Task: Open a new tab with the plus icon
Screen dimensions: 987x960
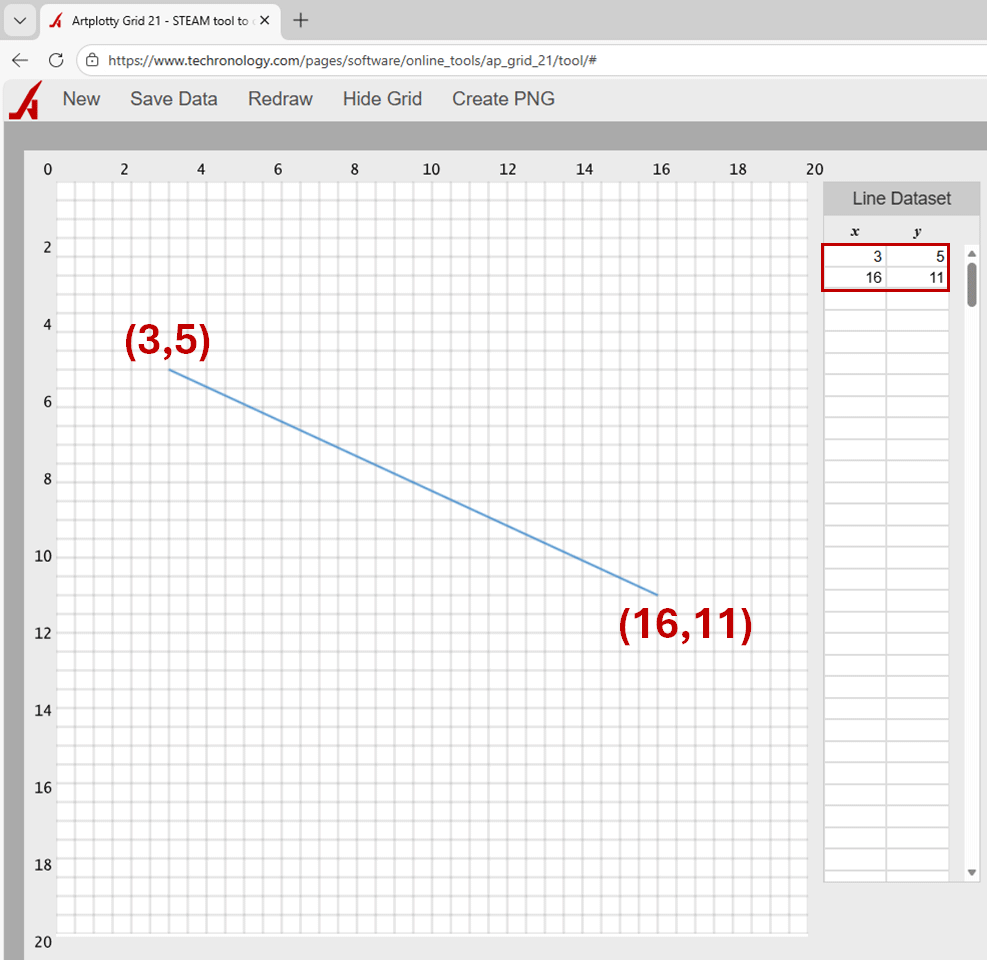Action: pyautogui.click(x=299, y=19)
